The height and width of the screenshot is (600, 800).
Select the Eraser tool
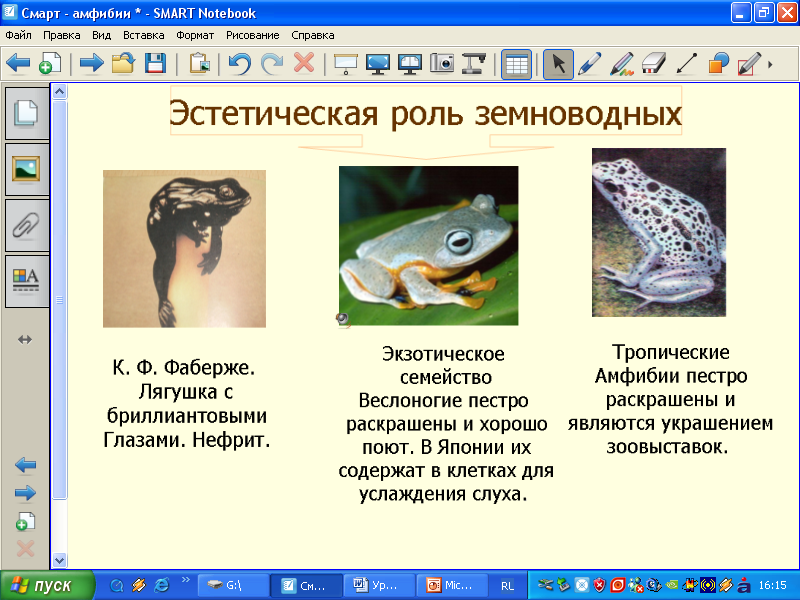point(654,64)
